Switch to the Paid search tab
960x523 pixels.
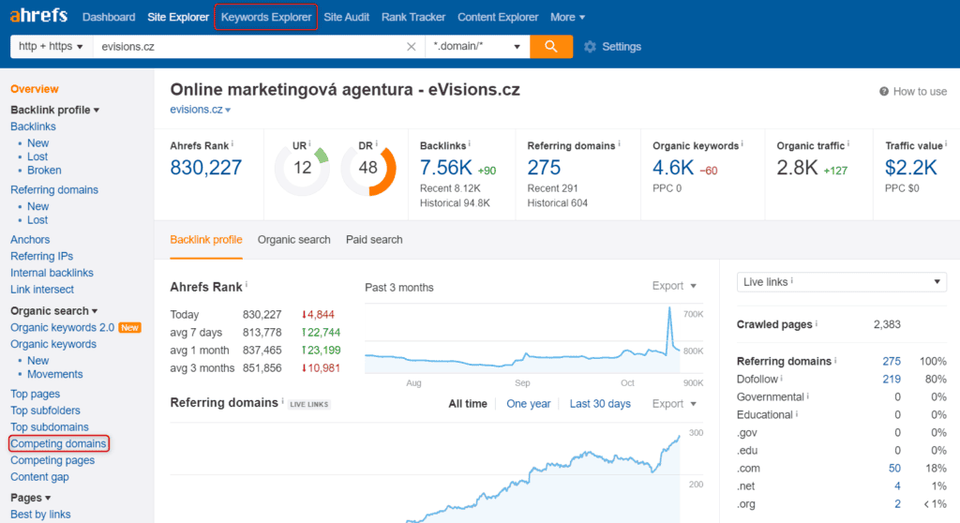(374, 240)
